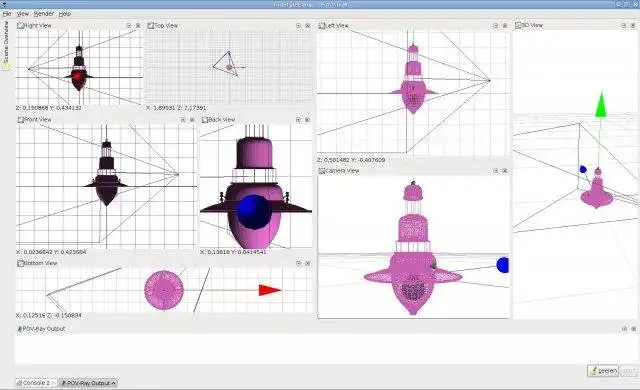Click the green Y-axis arrow in 3D View

(x=600, y=105)
